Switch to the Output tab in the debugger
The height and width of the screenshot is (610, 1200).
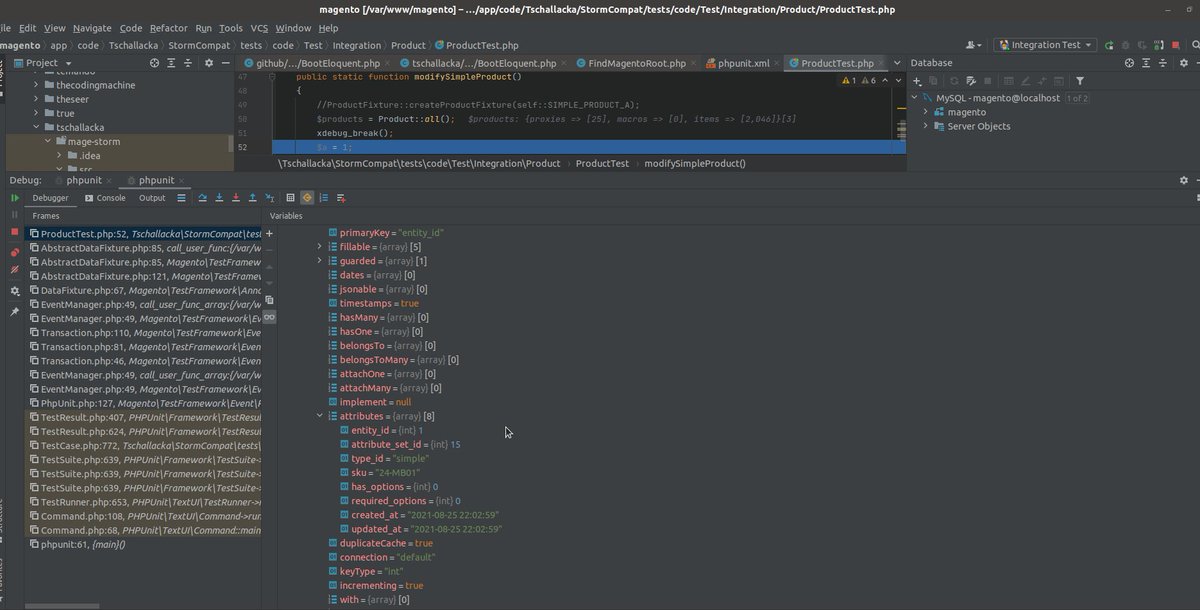[x=152, y=198]
